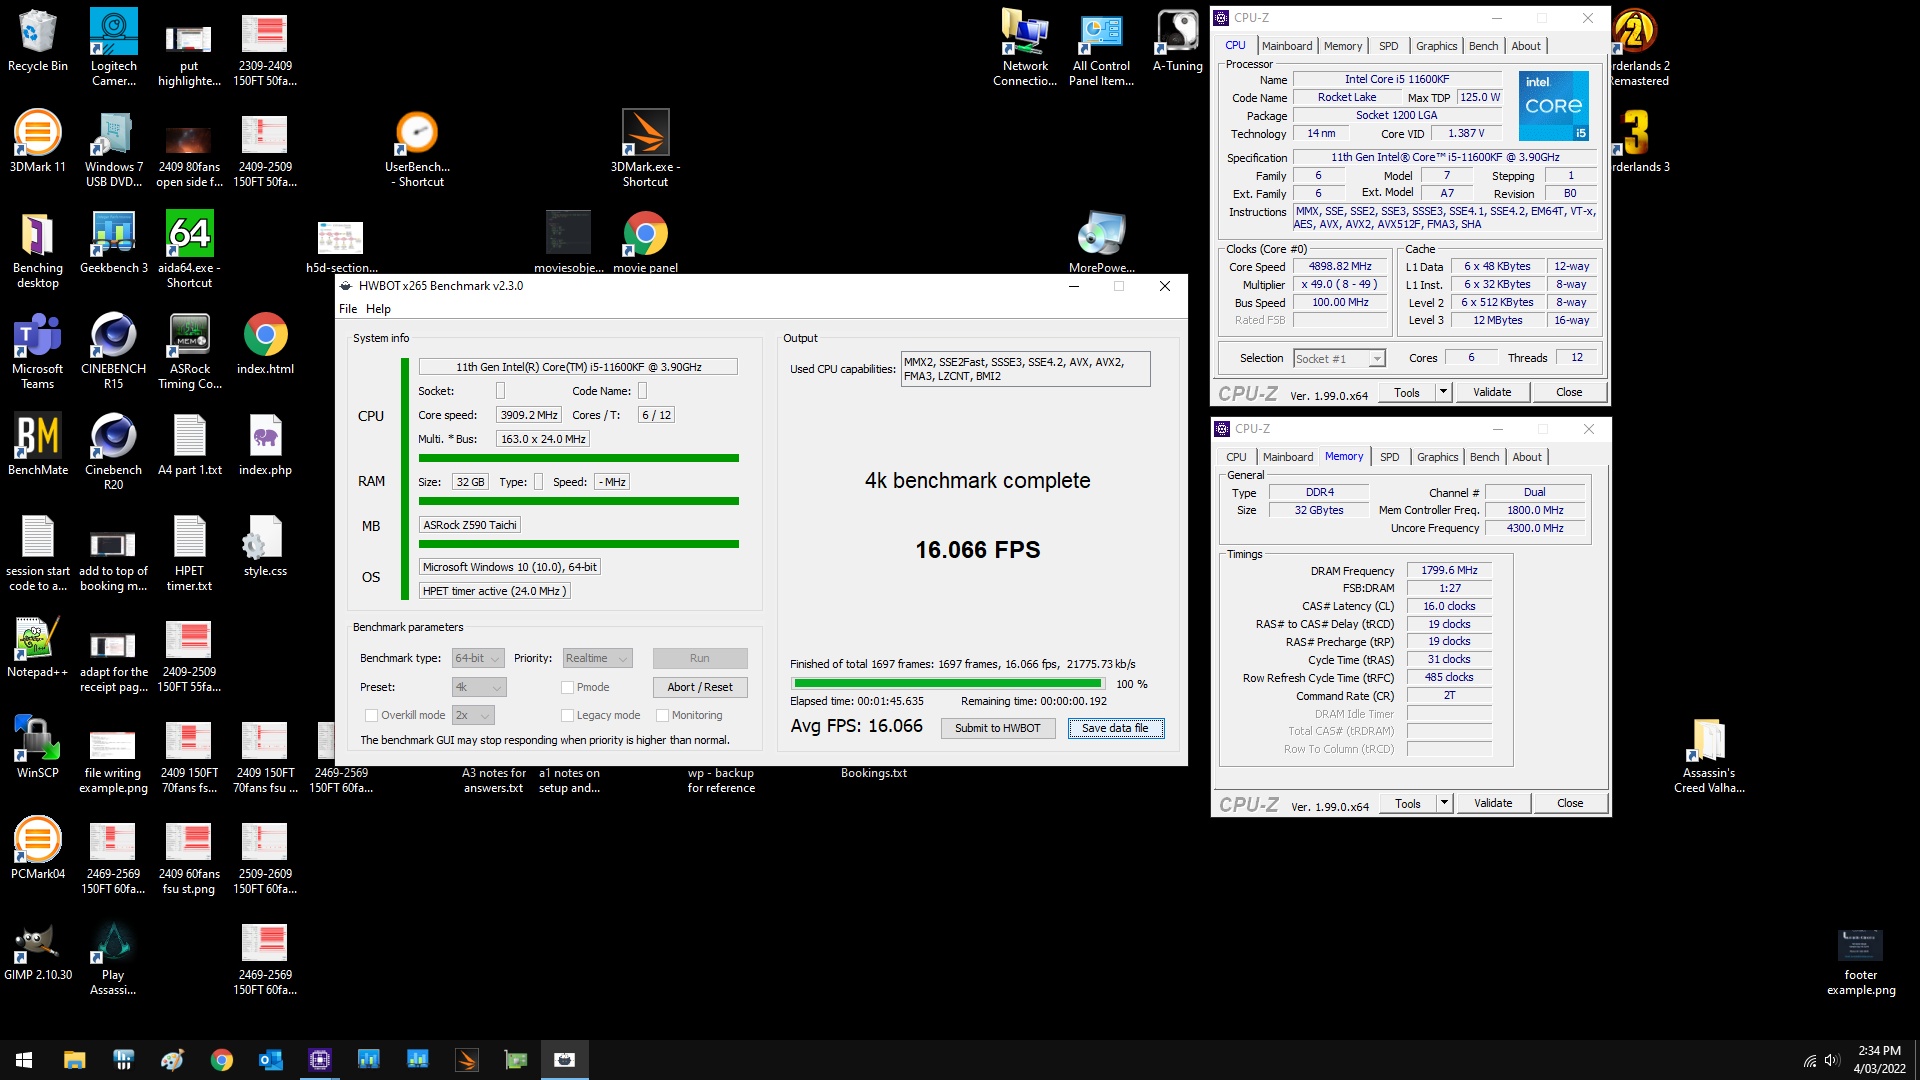Image resolution: width=1920 pixels, height=1080 pixels.
Task: Select the aida64.exe shortcut icon
Action: point(189,250)
